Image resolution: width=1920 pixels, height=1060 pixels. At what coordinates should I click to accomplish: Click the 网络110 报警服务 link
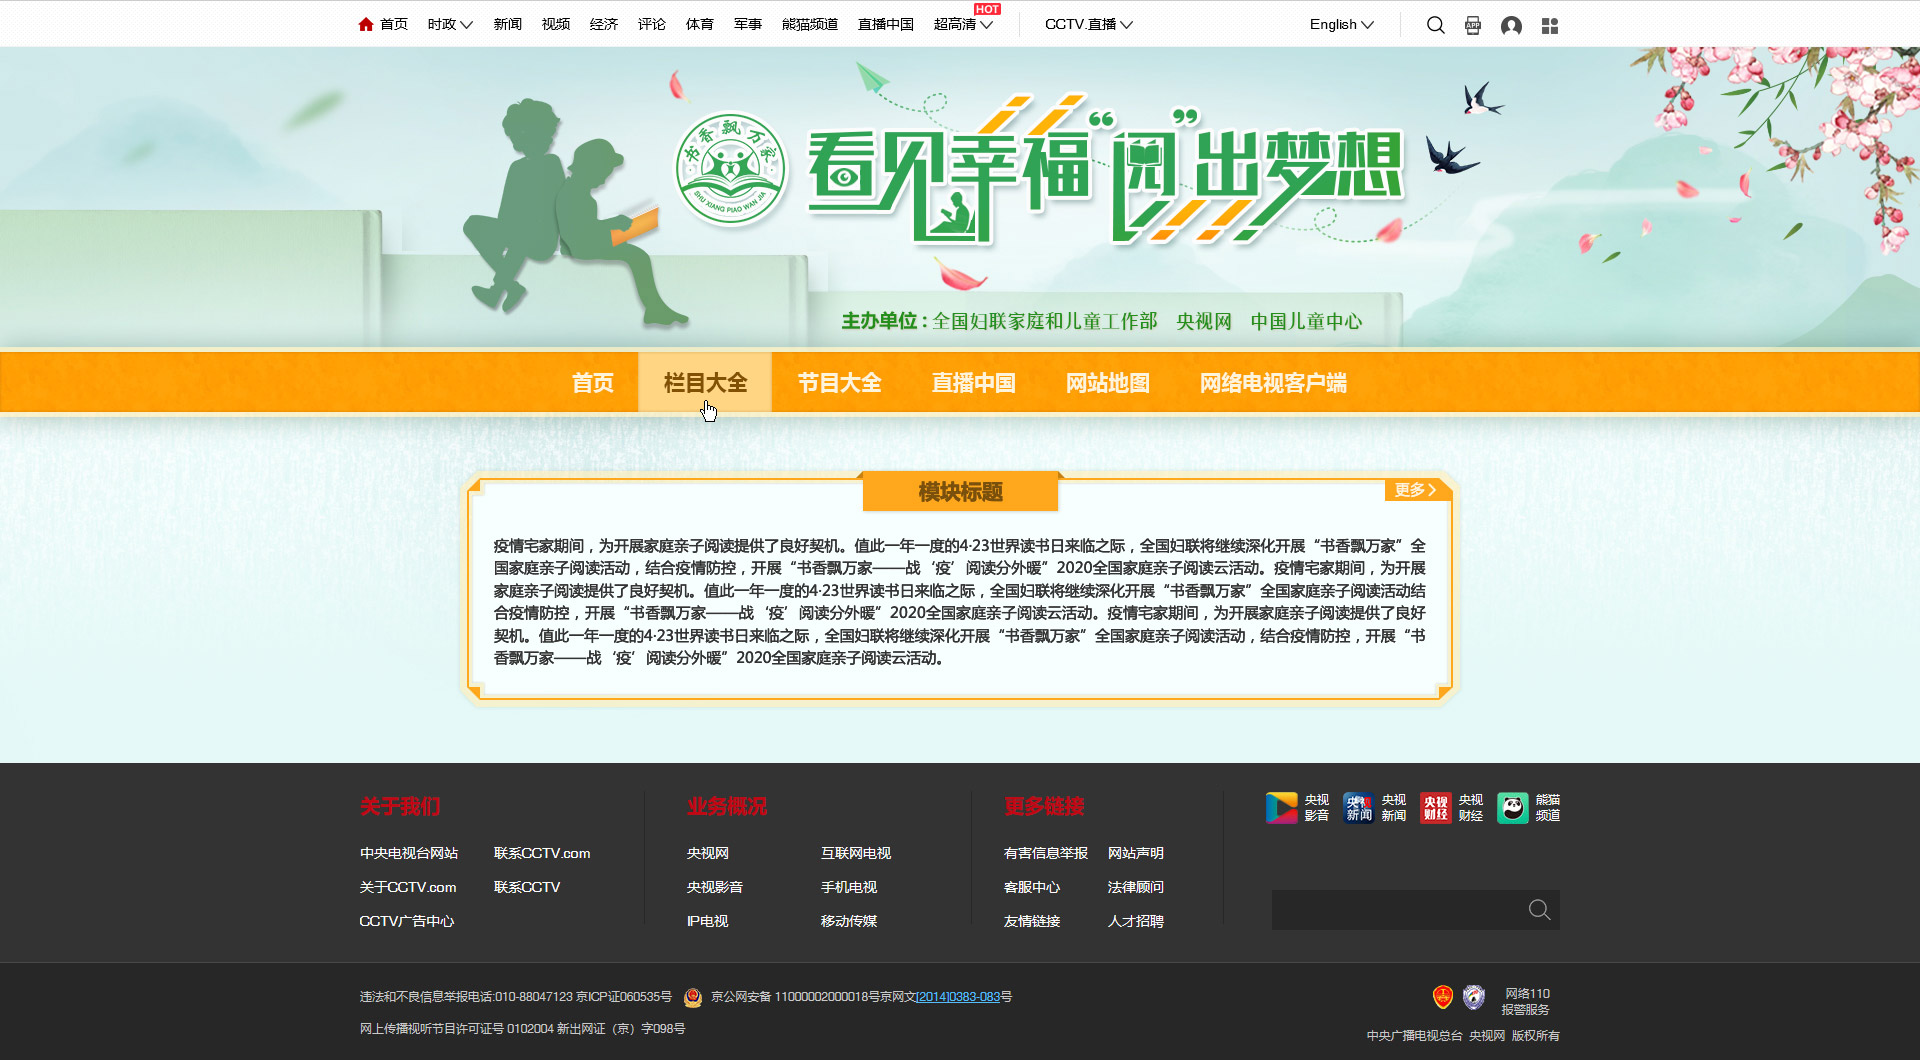1527,1001
